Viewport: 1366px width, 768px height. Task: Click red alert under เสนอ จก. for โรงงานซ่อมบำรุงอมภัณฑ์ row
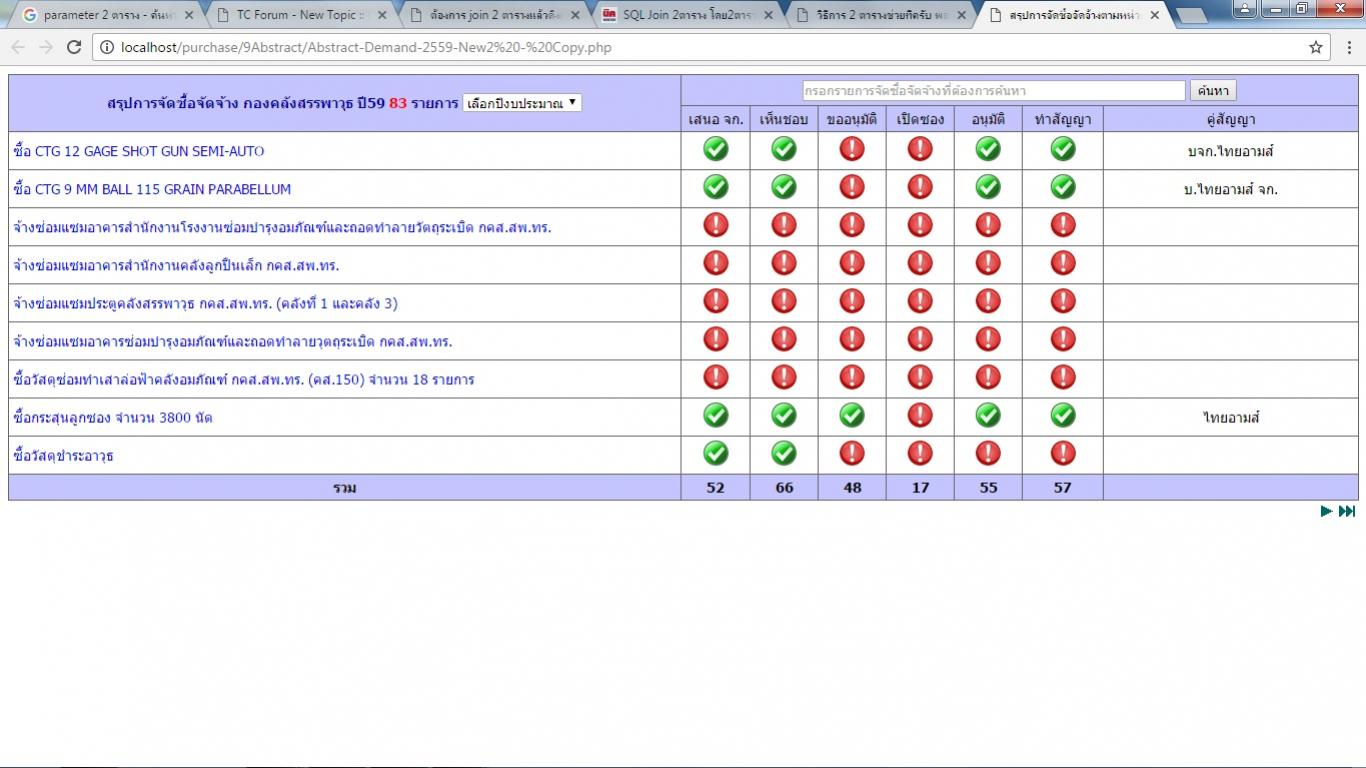tap(715, 225)
